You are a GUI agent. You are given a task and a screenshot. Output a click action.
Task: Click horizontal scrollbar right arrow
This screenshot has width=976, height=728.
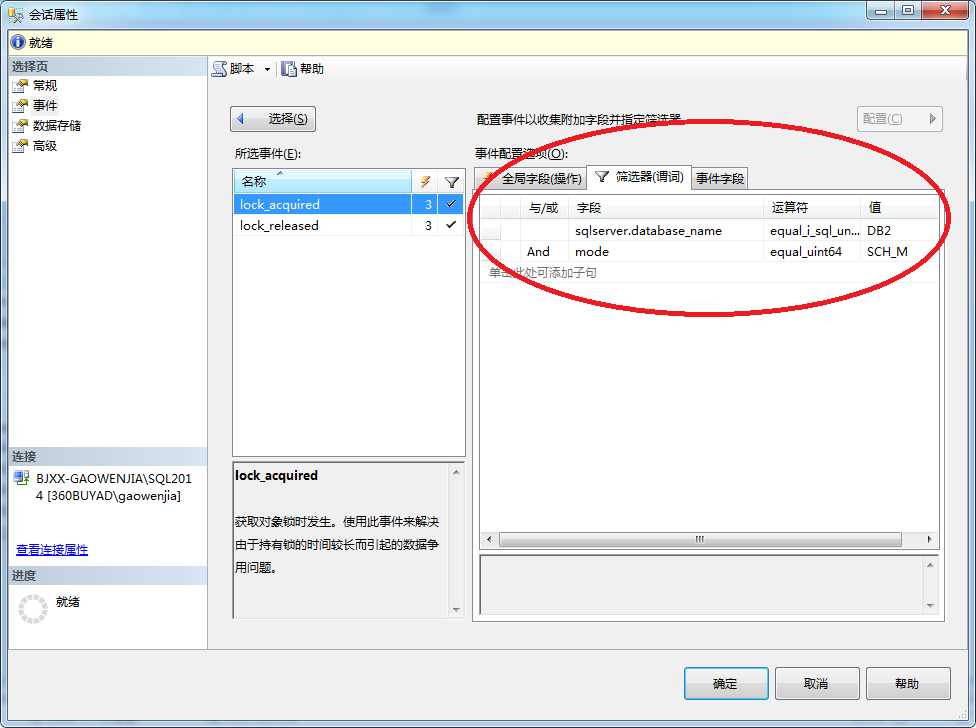(x=929, y=539)
